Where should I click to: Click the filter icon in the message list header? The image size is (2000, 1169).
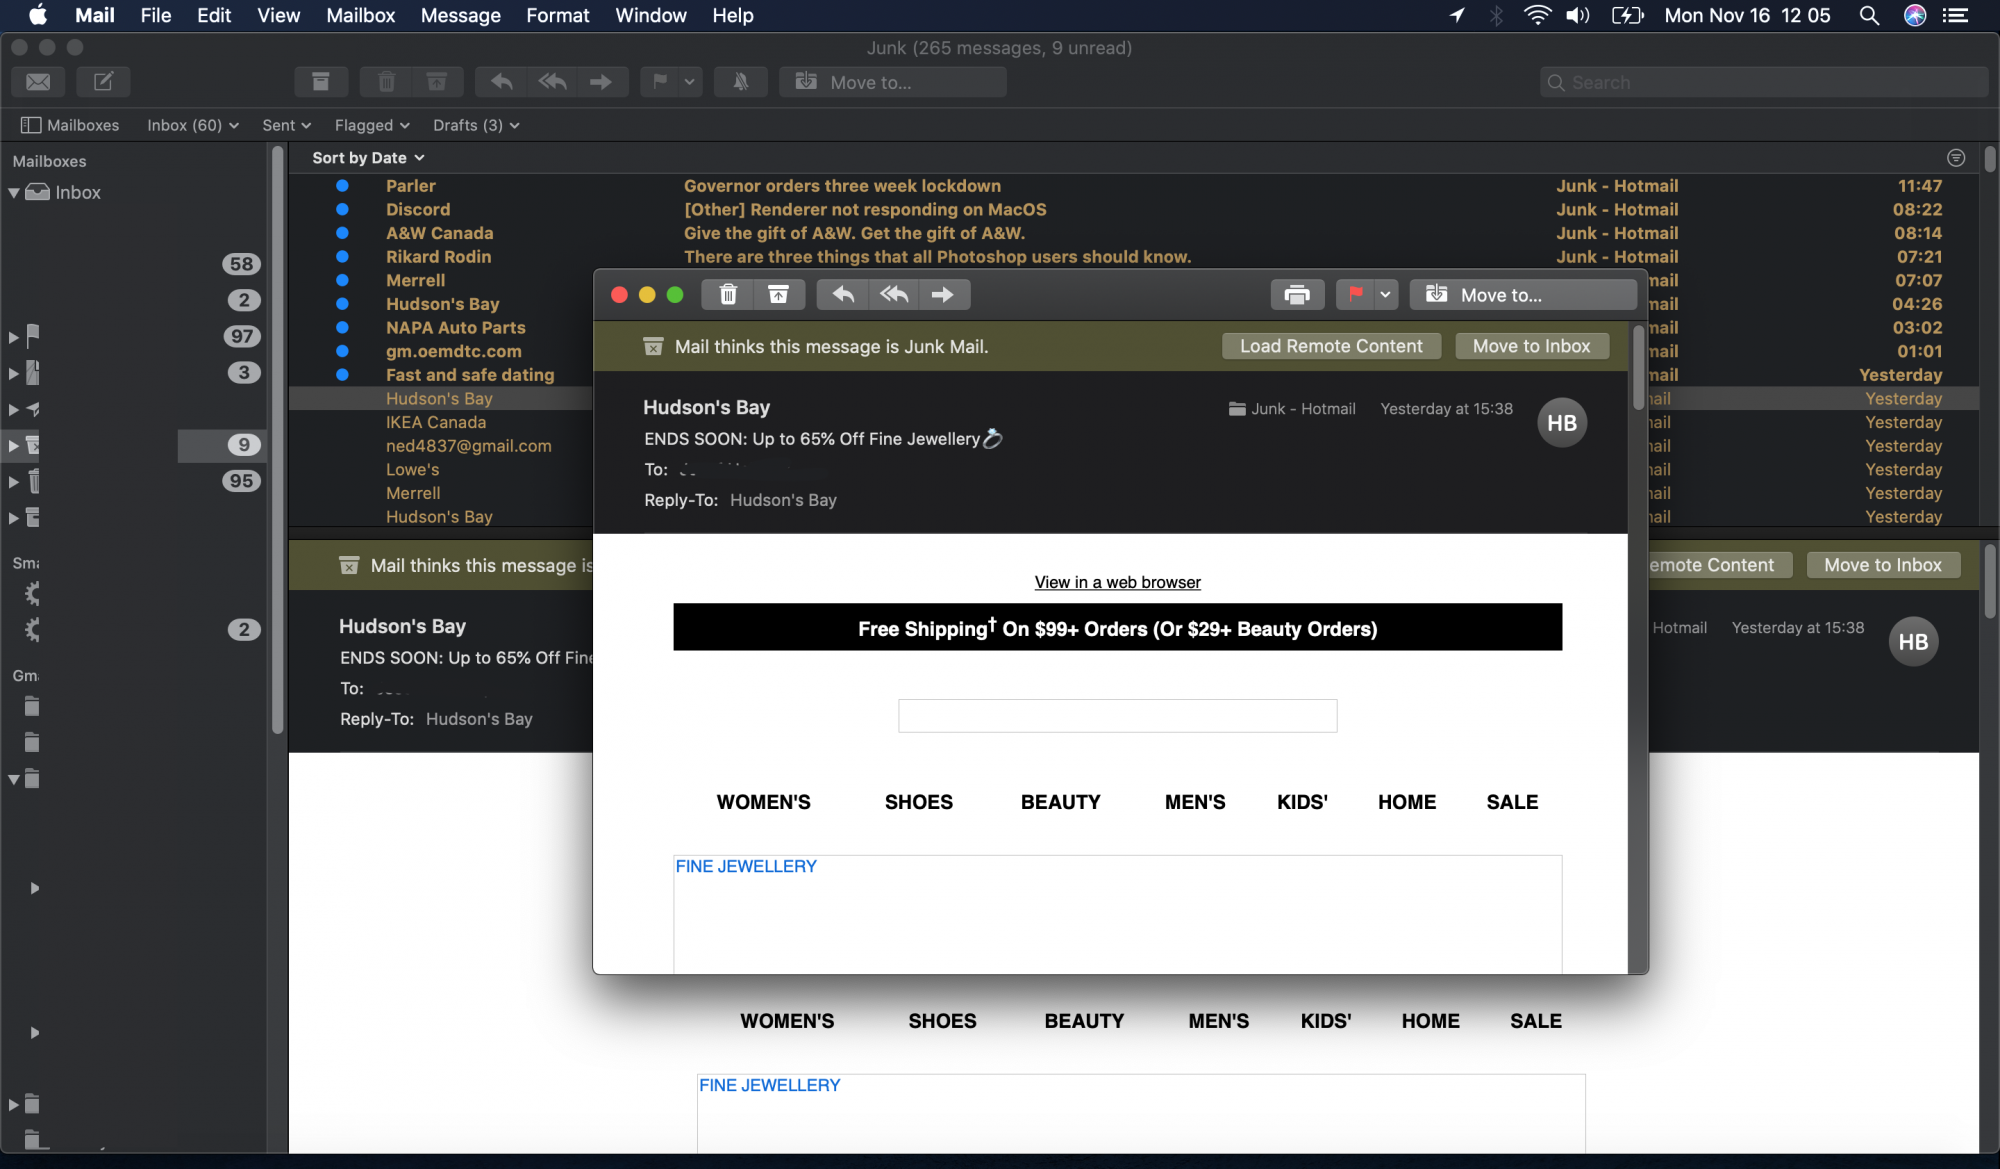tap(1956, 158)
